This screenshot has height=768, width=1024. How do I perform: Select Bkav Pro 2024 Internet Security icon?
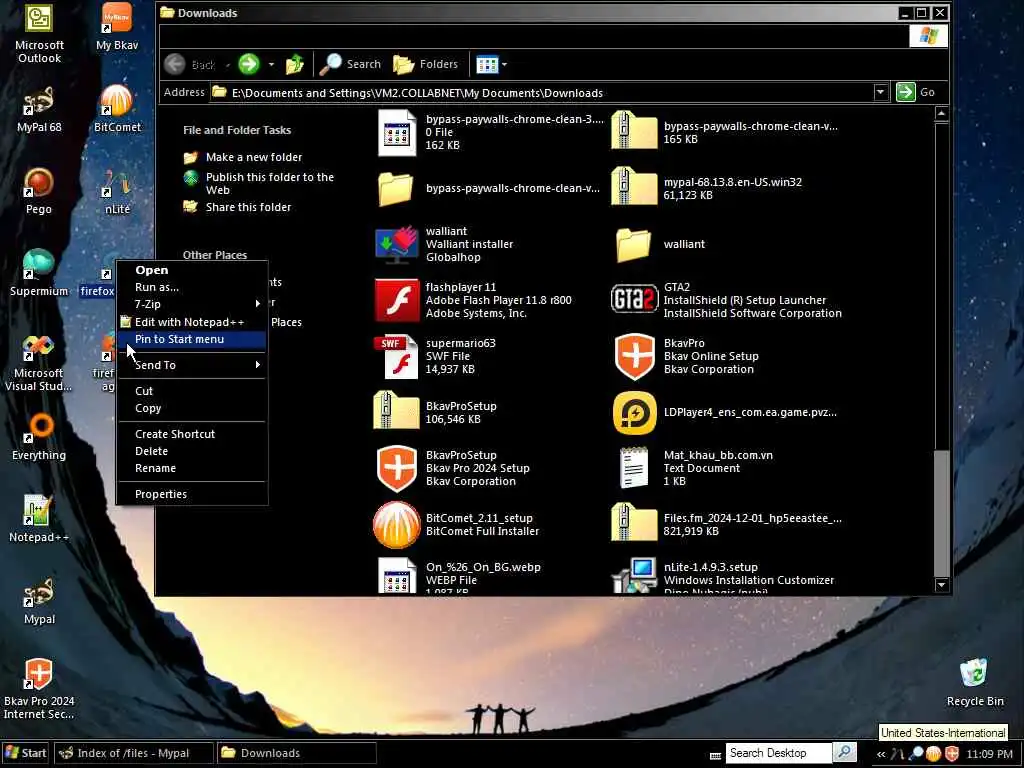(39, 690)
